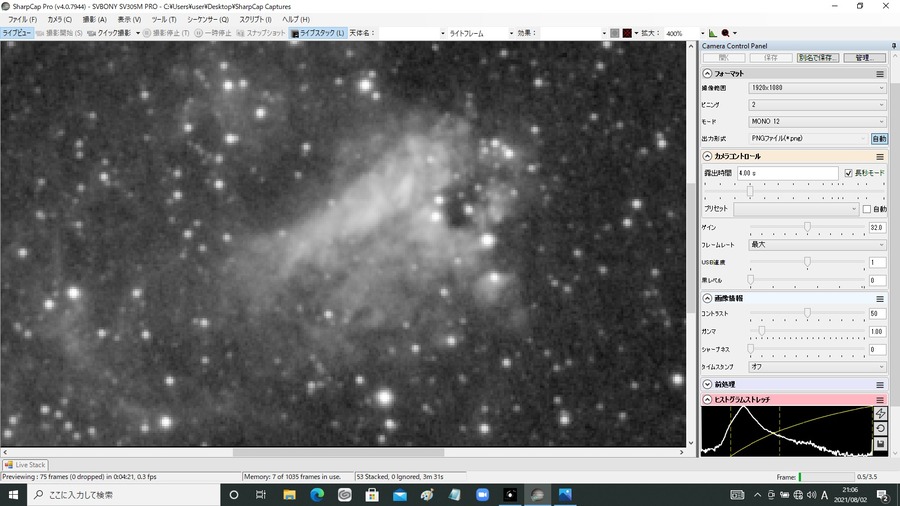Click 別名で保存 save-as button
This screenshot has height=506, width=900.
pyautogui.click(x=818, y=58)
